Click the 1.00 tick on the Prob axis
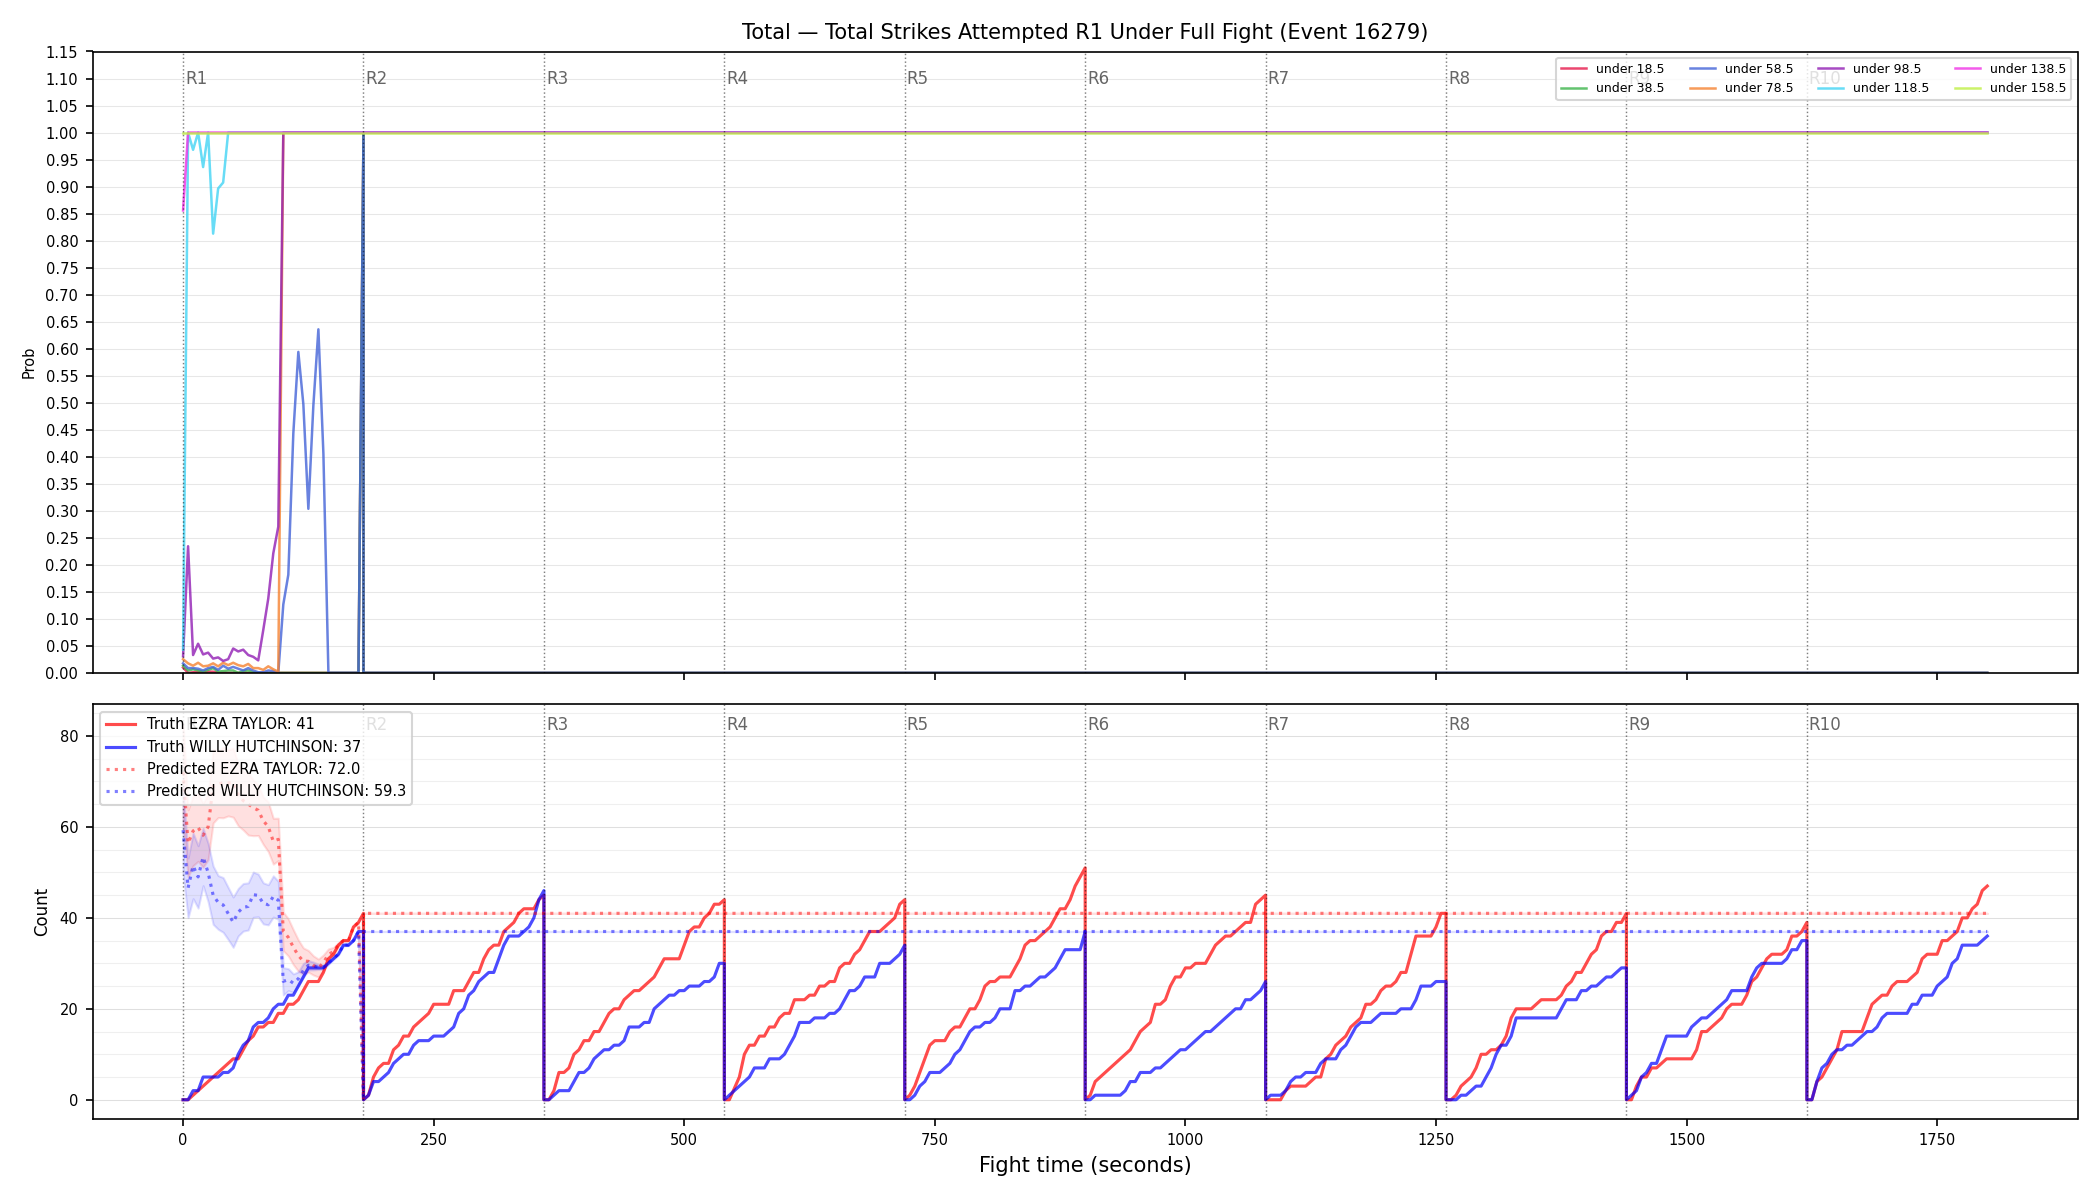The image size is (2100, 1200). tap(62, 133)
